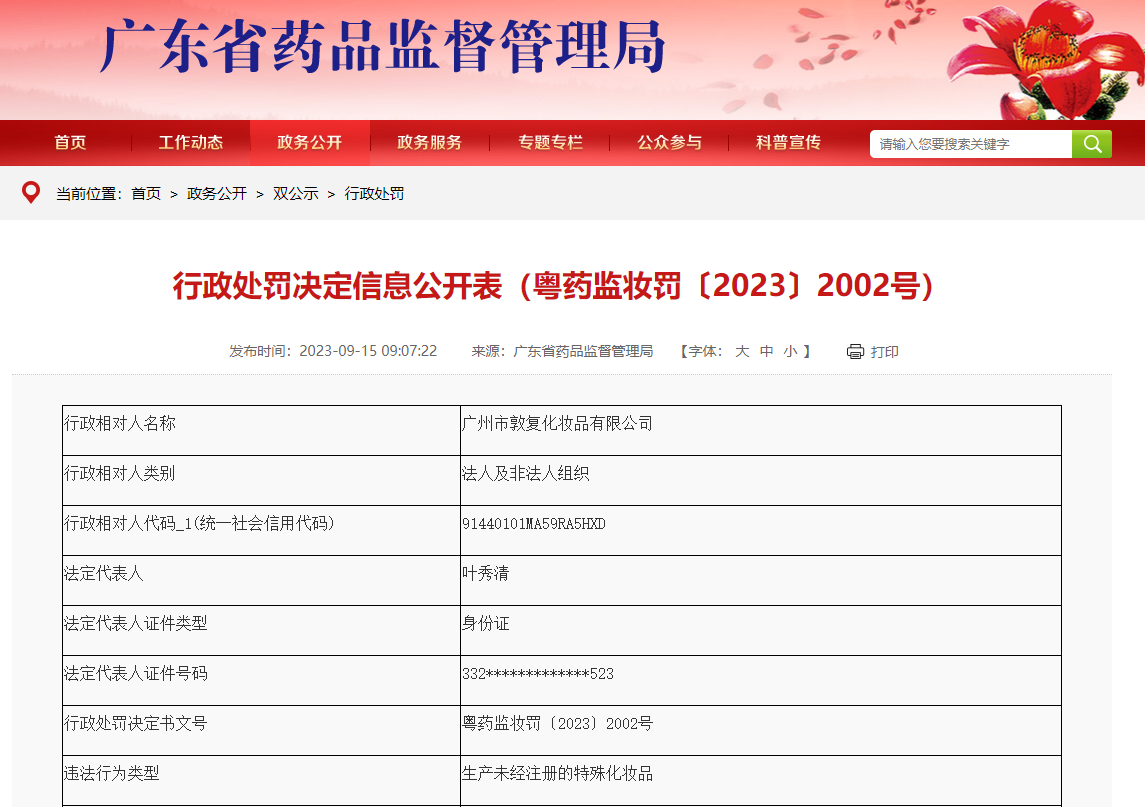Click the masked ID number 332*************523

pos(537,673)
